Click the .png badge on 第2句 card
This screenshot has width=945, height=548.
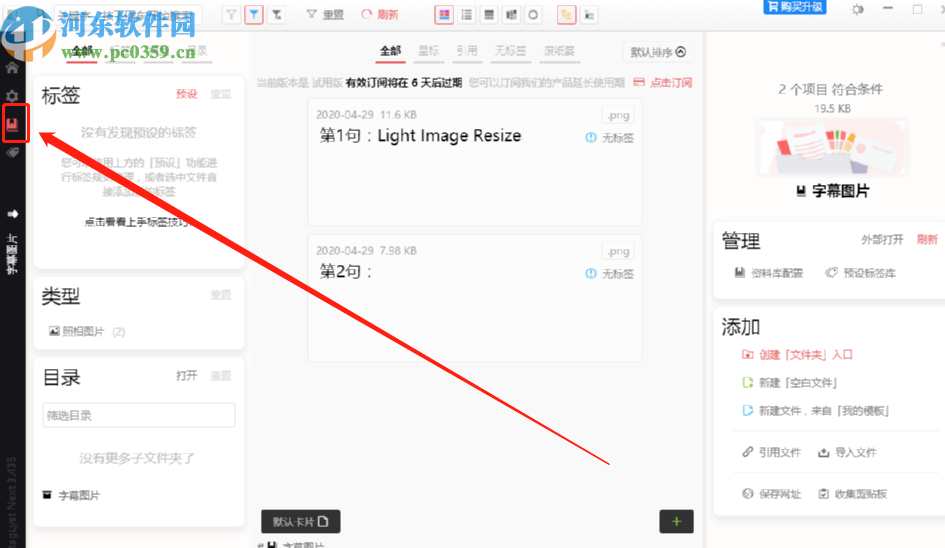tap(618, 251)
